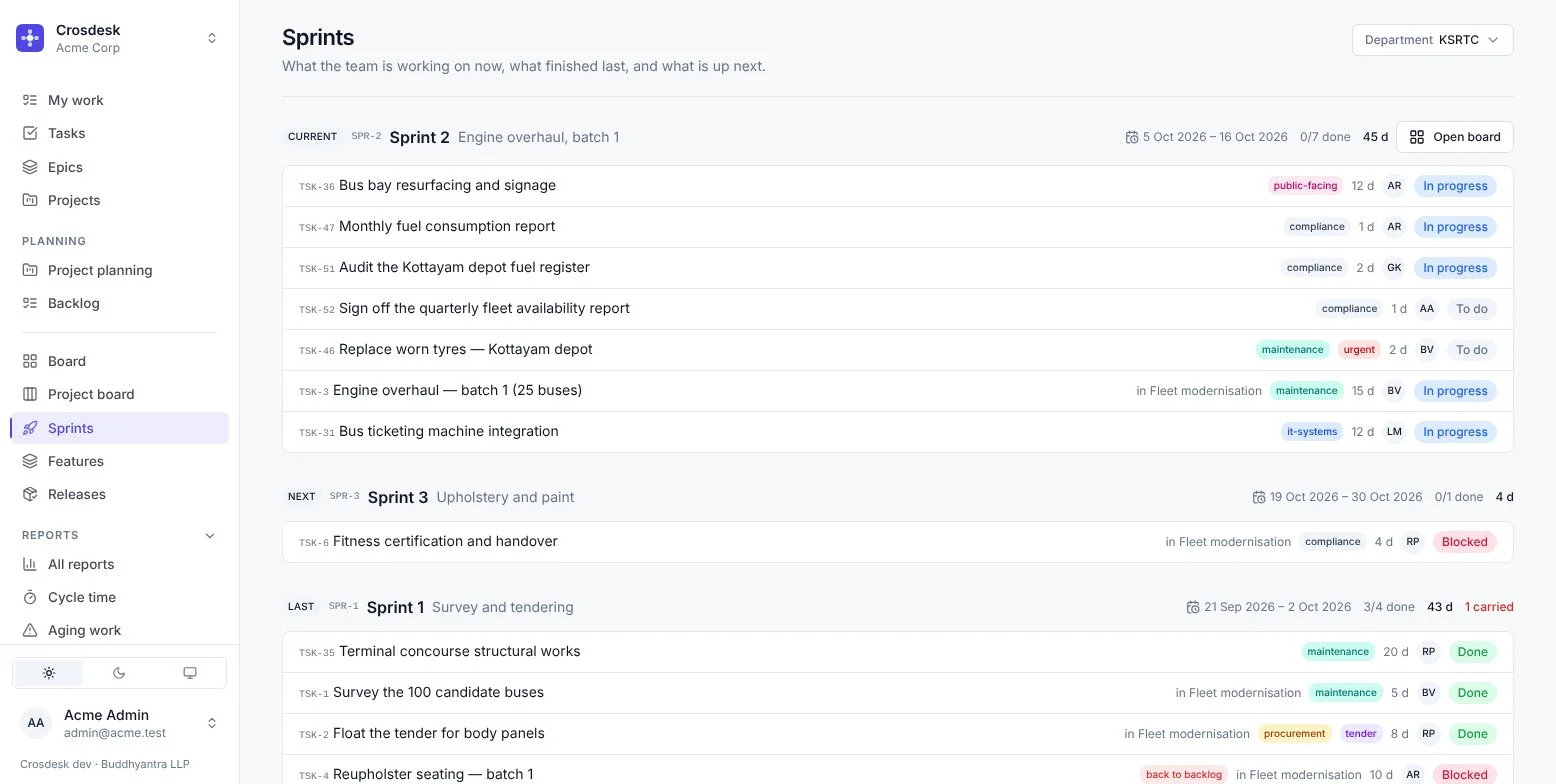
Task: Click the Aging work warning icon
Action: (30, 630)
